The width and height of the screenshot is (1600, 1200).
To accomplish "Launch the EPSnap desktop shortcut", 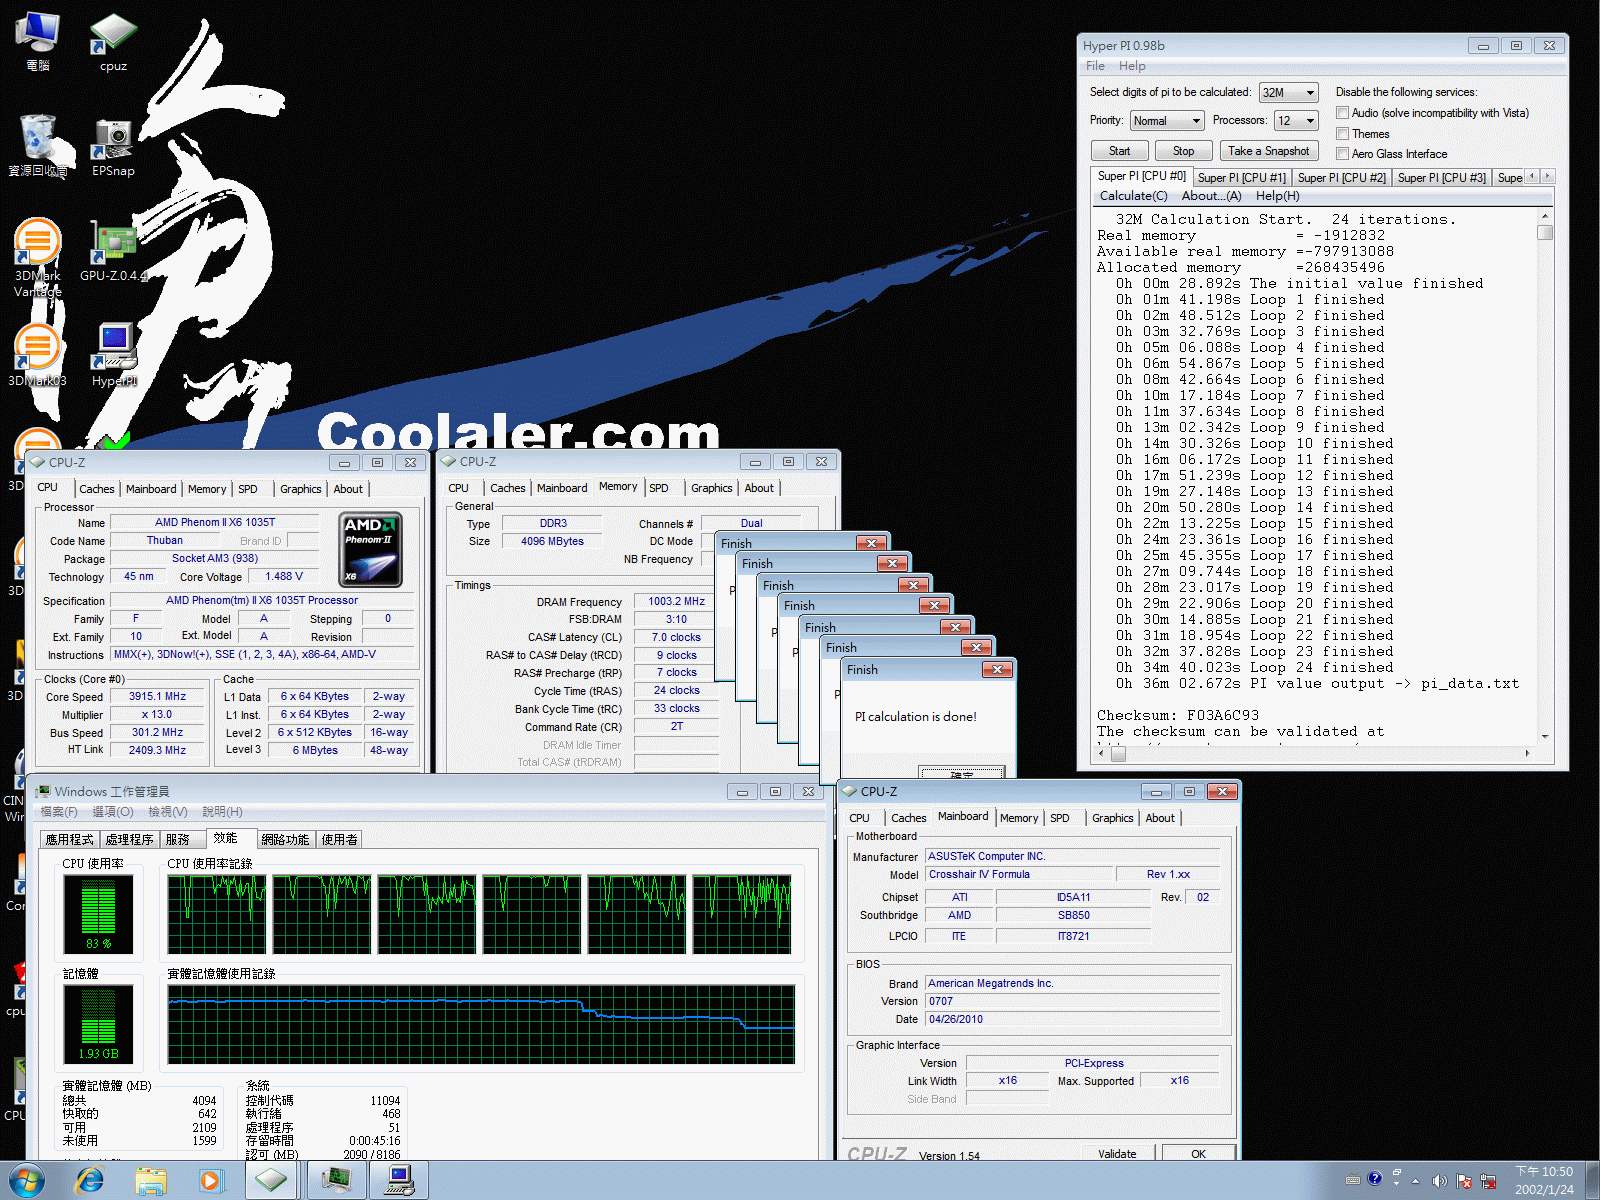I will click(x=113, y=146).
